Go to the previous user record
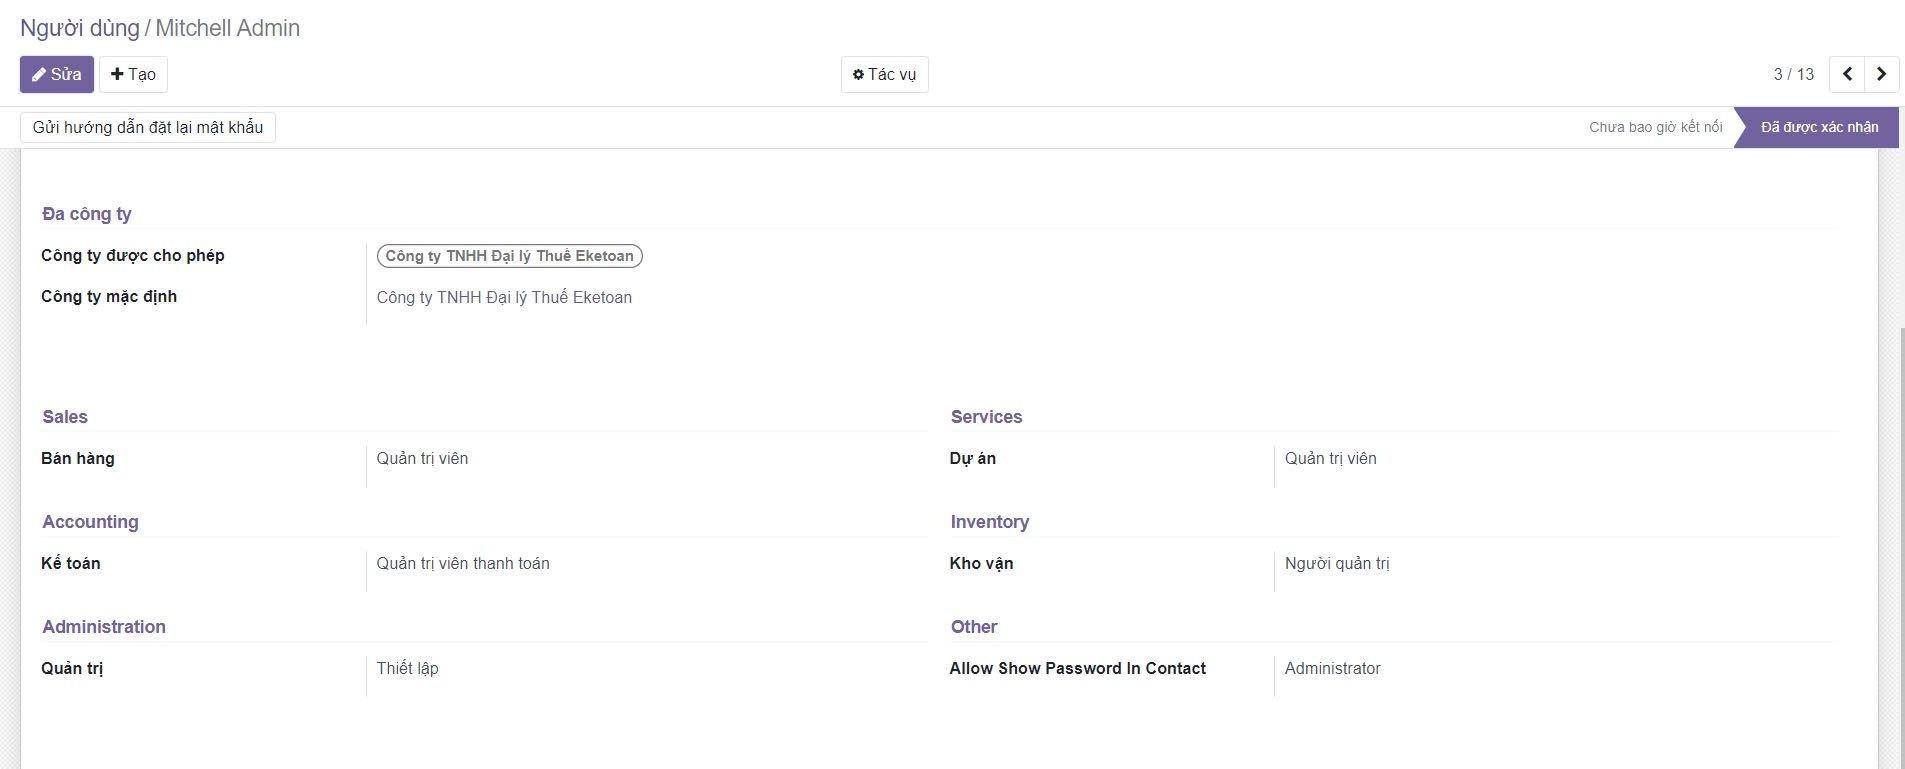Screen dimensions: 1905x769 point(1847,74)
